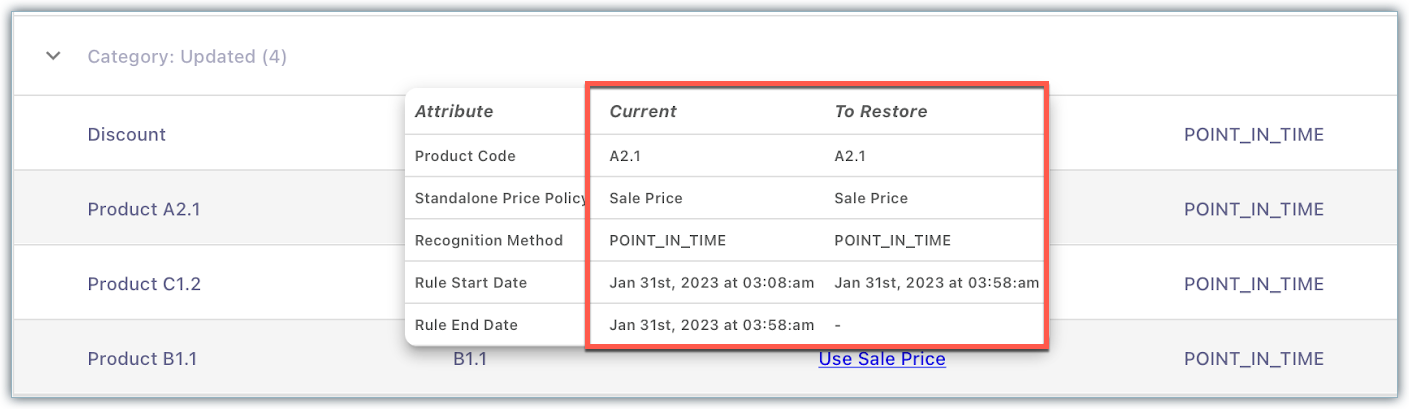This screenshot has height=409, width=1409.
Task: Click the To Restore column header
Action: (x=881, y=112)
